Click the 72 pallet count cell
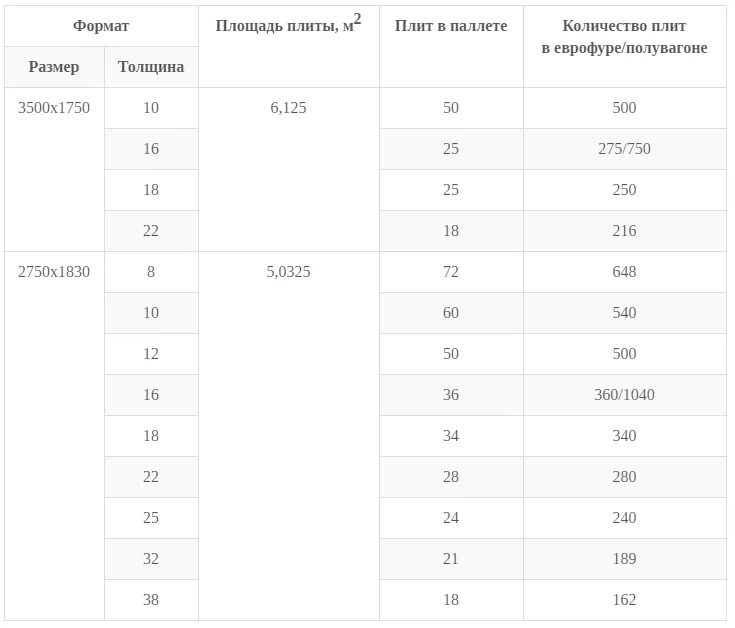Screen dimensions: 735x628 [x=451, y=272]
